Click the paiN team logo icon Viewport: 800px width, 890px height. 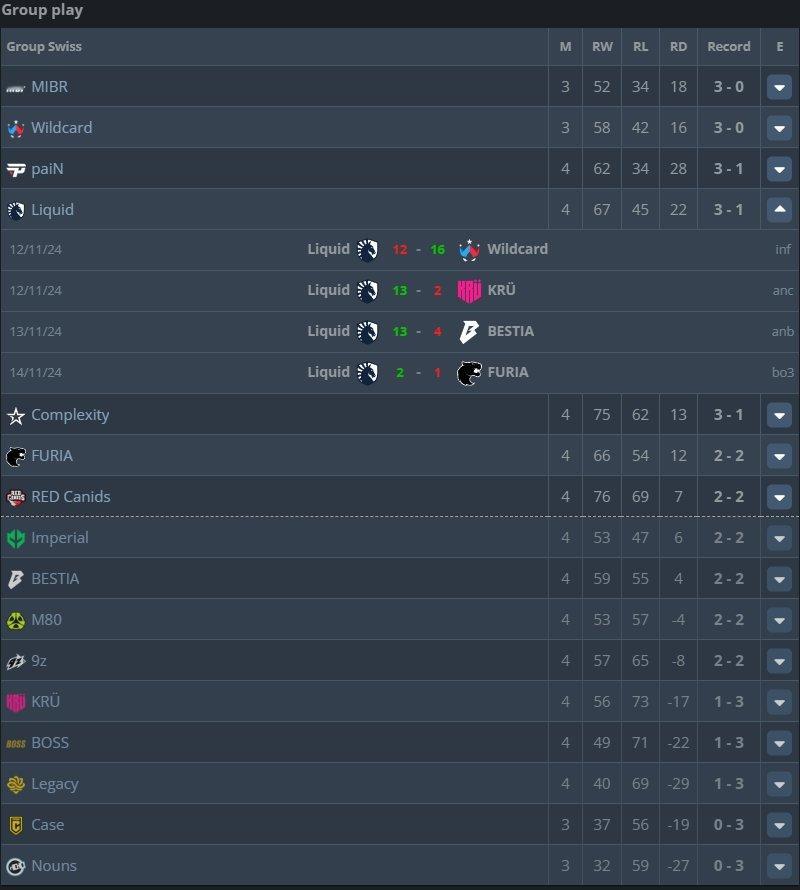click(x=15, y=170)
